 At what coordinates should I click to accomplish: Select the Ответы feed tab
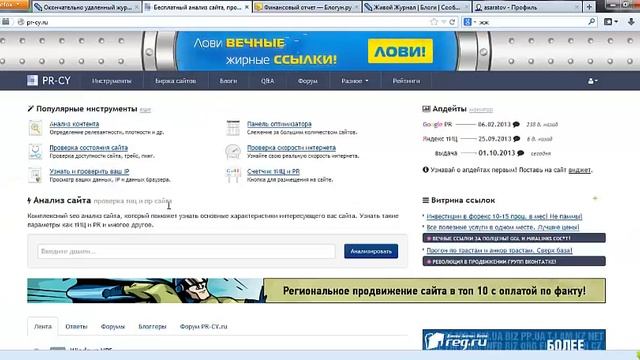76,327
